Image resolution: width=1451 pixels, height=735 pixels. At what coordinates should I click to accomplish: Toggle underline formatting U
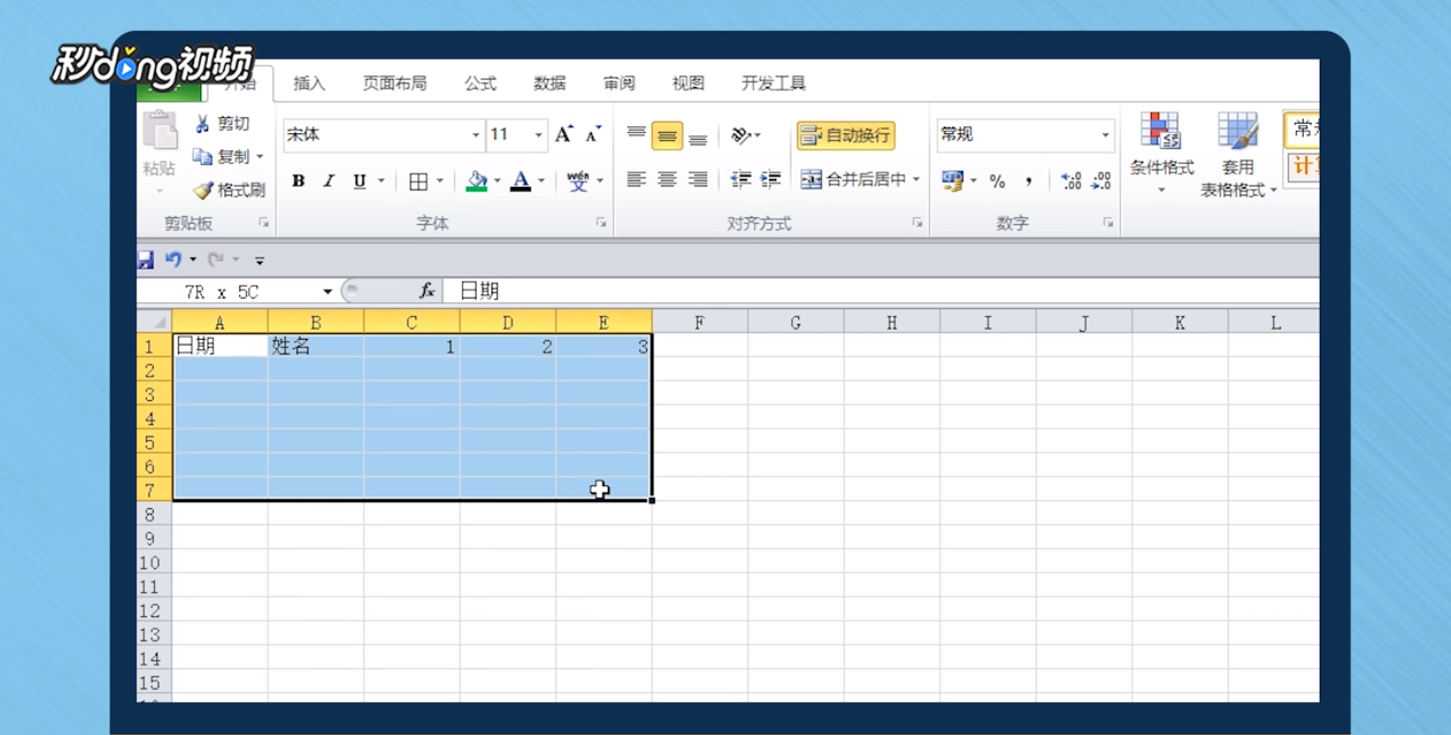(x=359, y=181)
